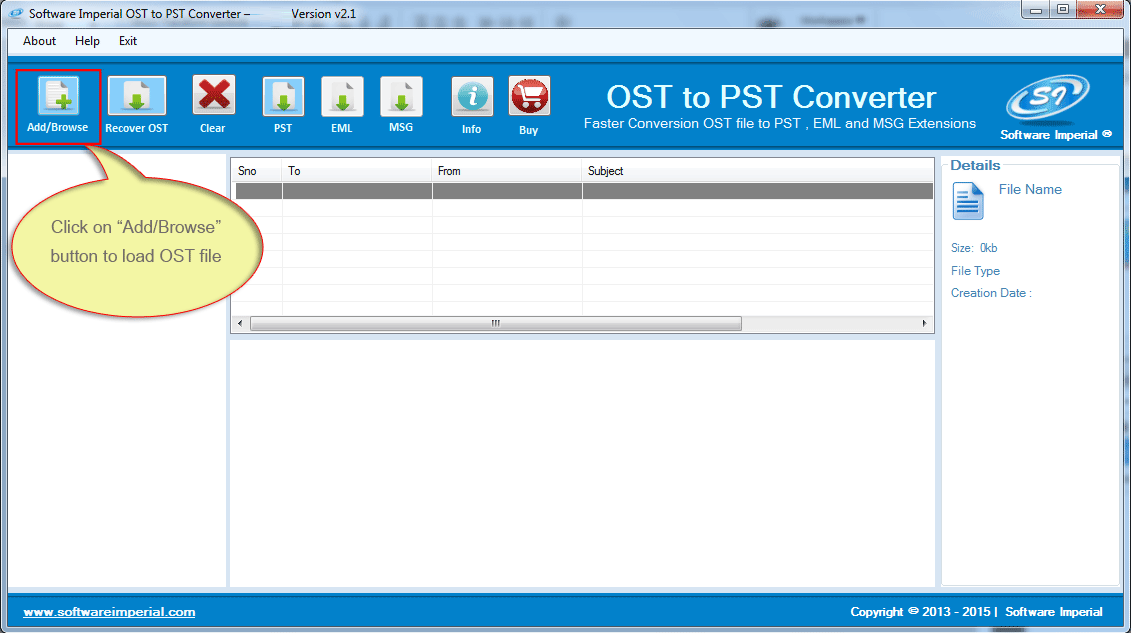Click the Buy shopping cart icon
1131x633 pixels.
pyautogui.click(x=529, y=97)
